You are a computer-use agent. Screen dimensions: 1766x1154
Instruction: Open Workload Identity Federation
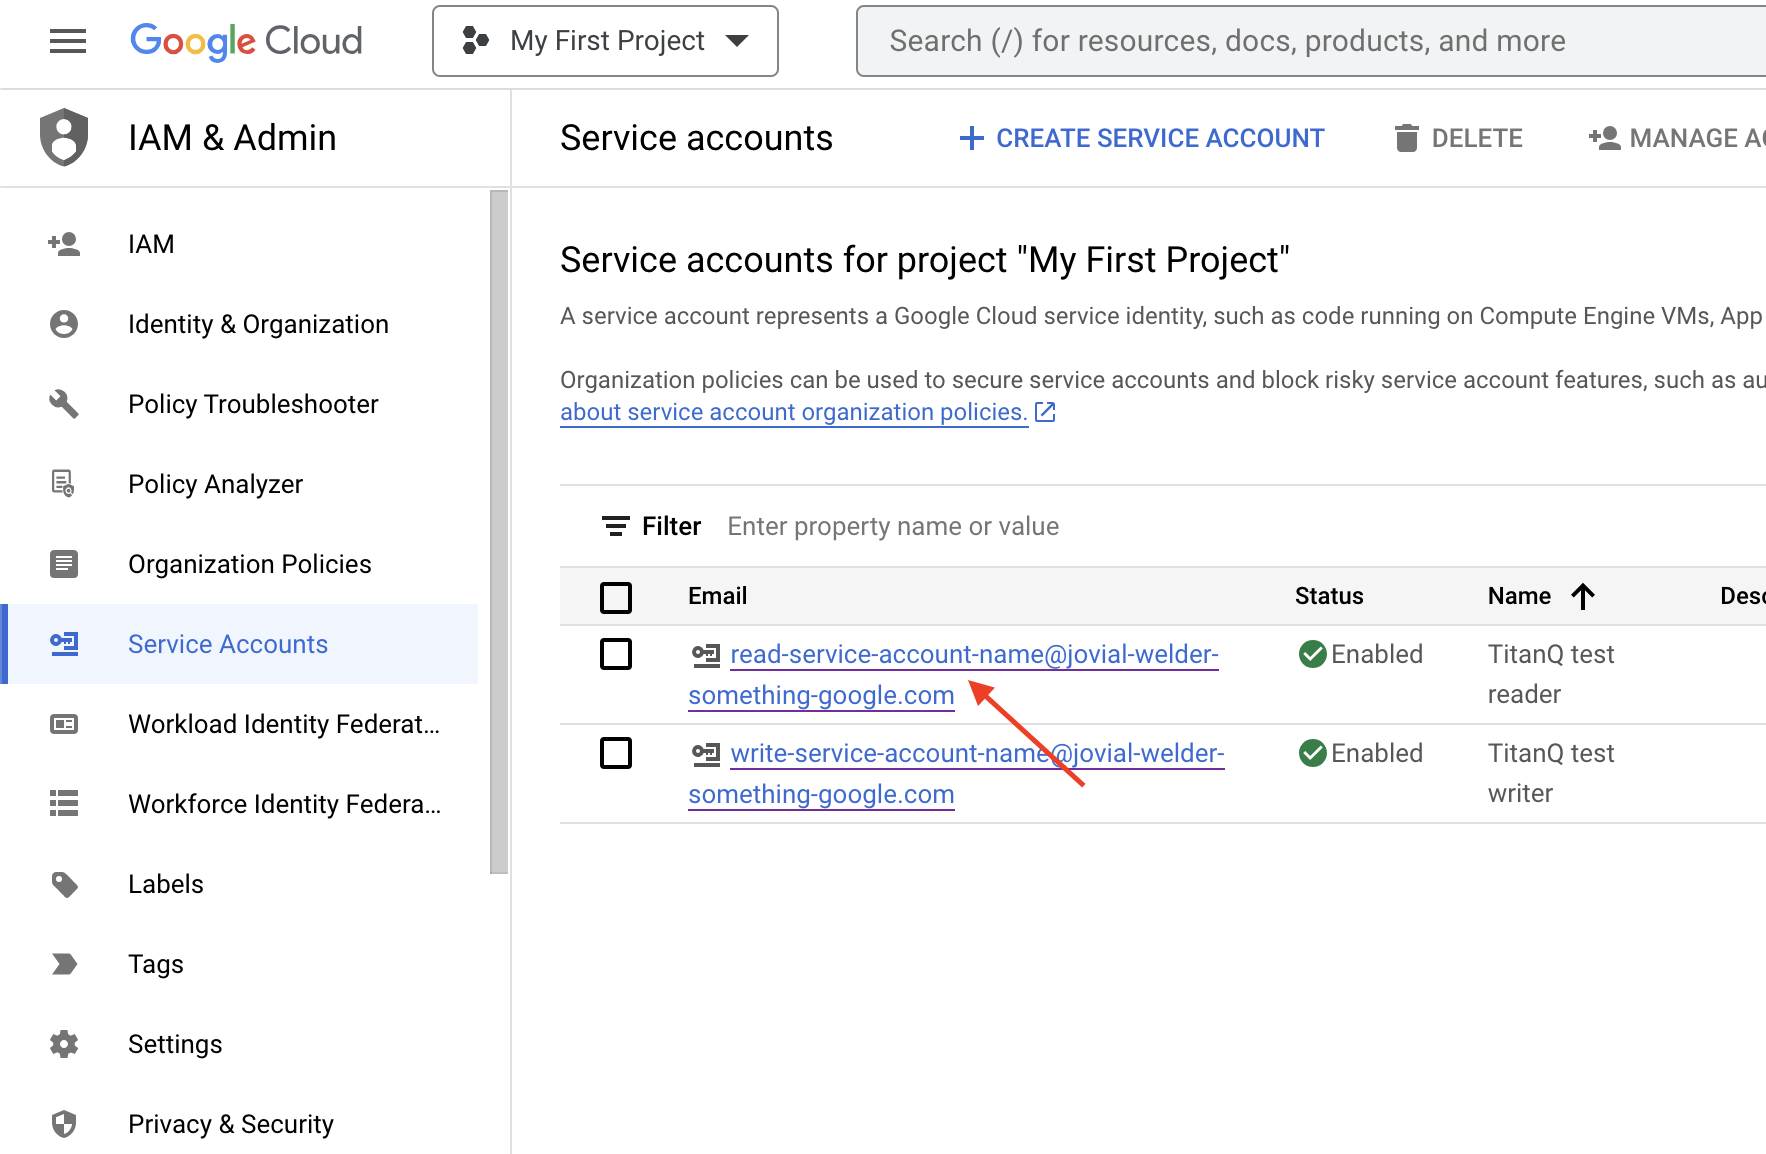coord(284,724)
